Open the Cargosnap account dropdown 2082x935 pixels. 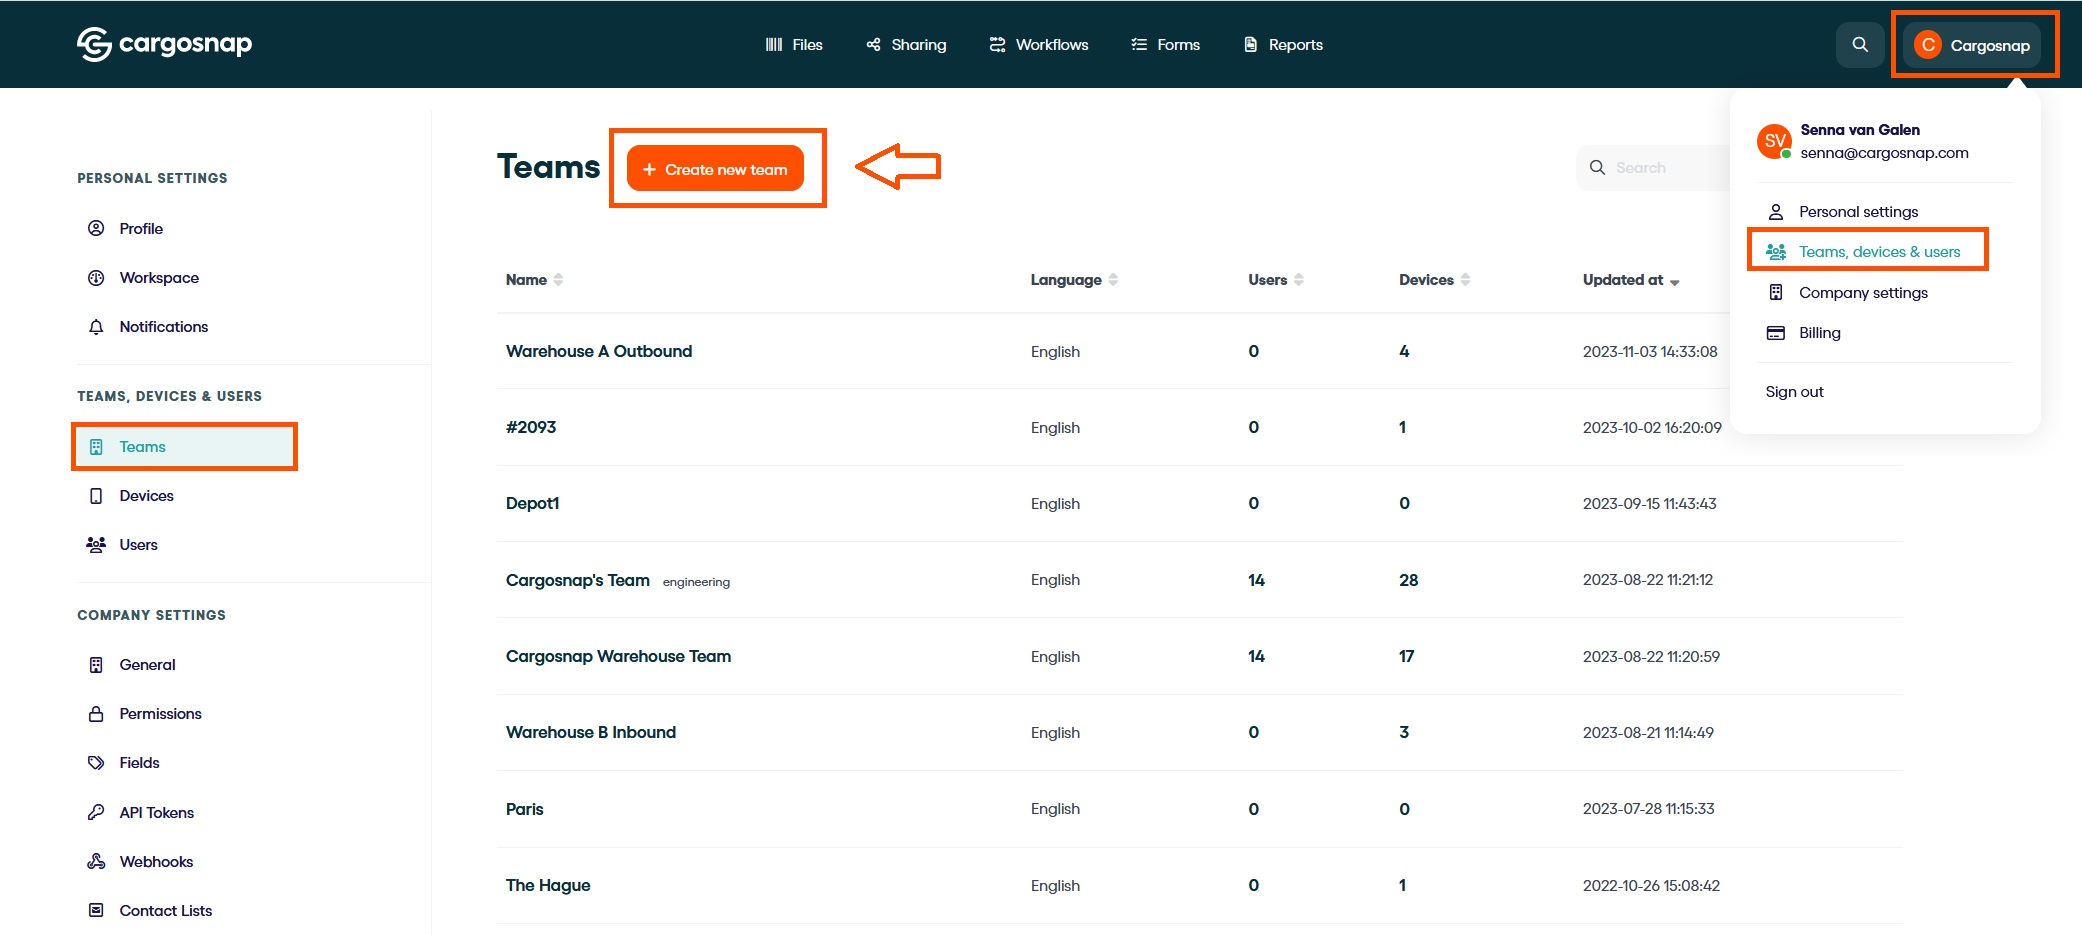[1972, 45]
